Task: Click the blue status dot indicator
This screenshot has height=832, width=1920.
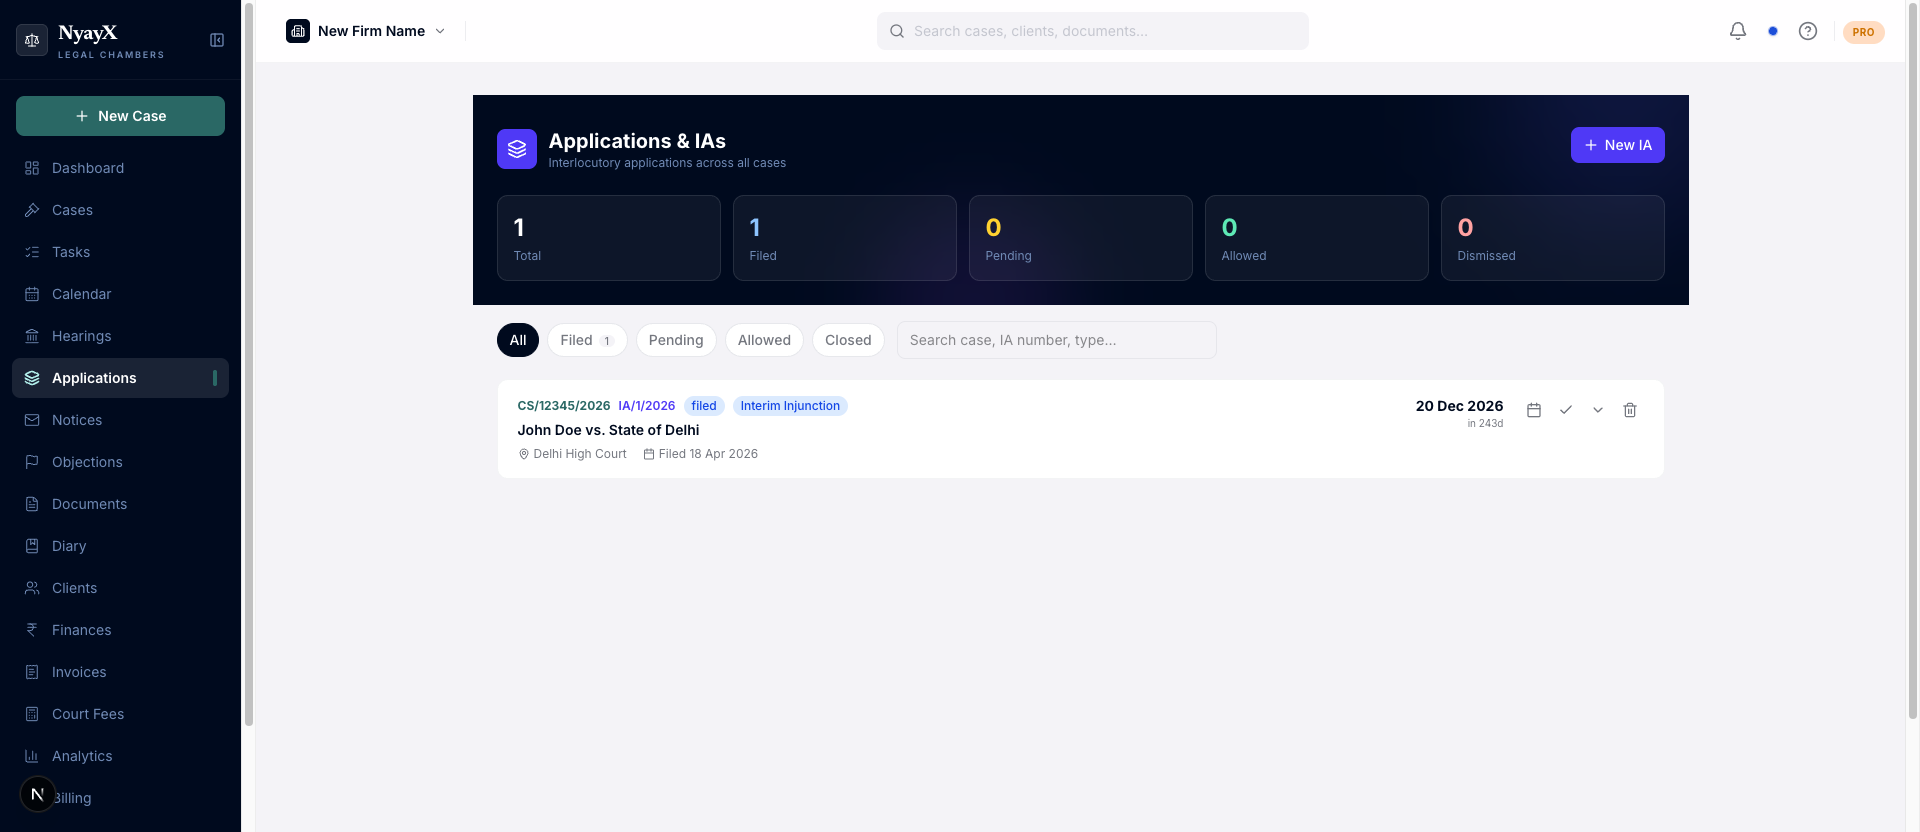Action: (x=1773, y=31)
